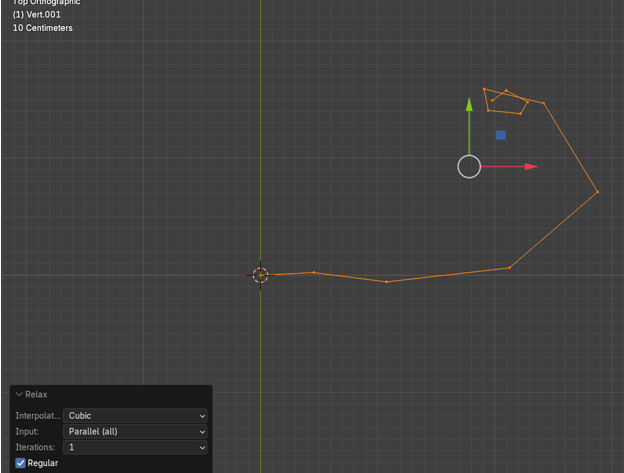
Task: Select vertex joining small loop to long edge
Action: 544,103
